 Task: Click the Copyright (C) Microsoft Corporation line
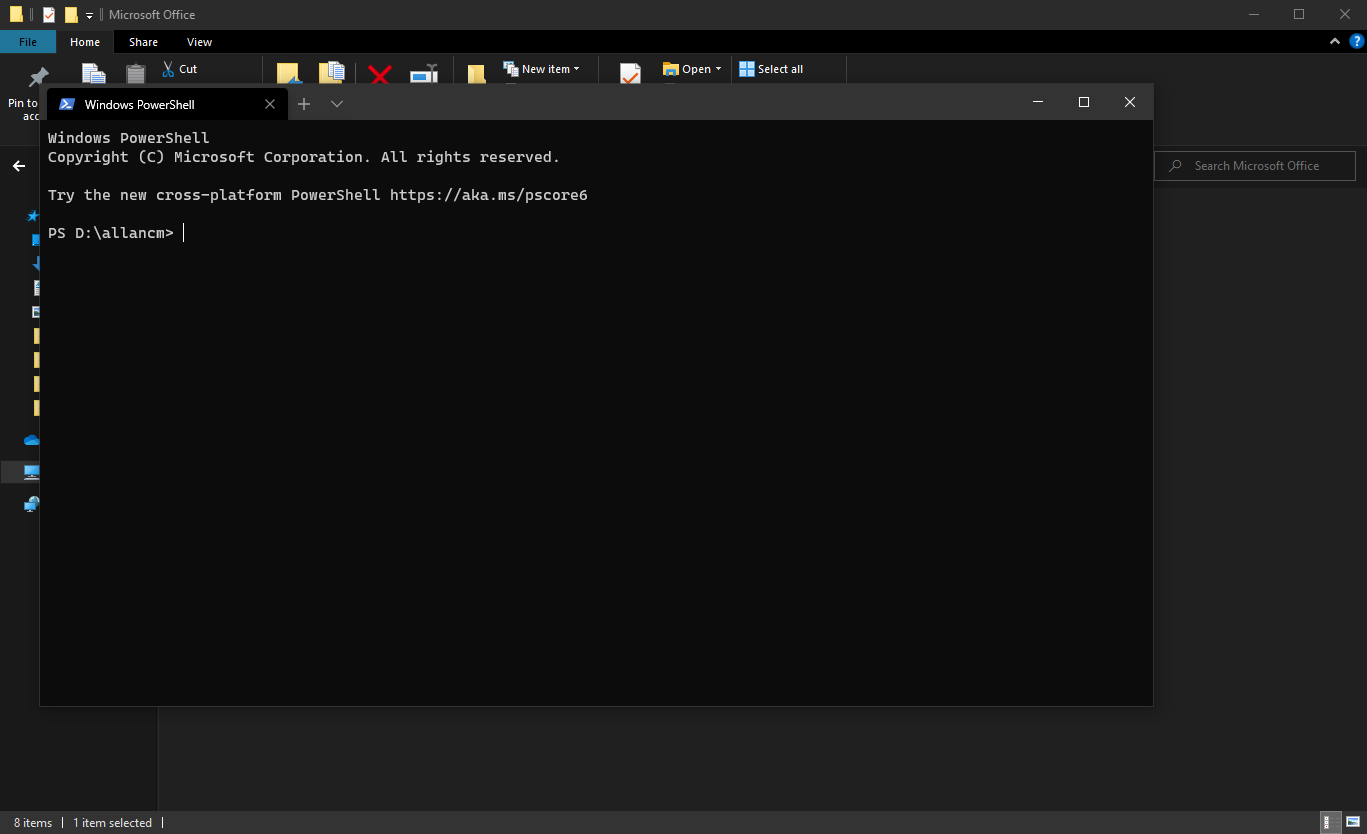coord(304,157)
